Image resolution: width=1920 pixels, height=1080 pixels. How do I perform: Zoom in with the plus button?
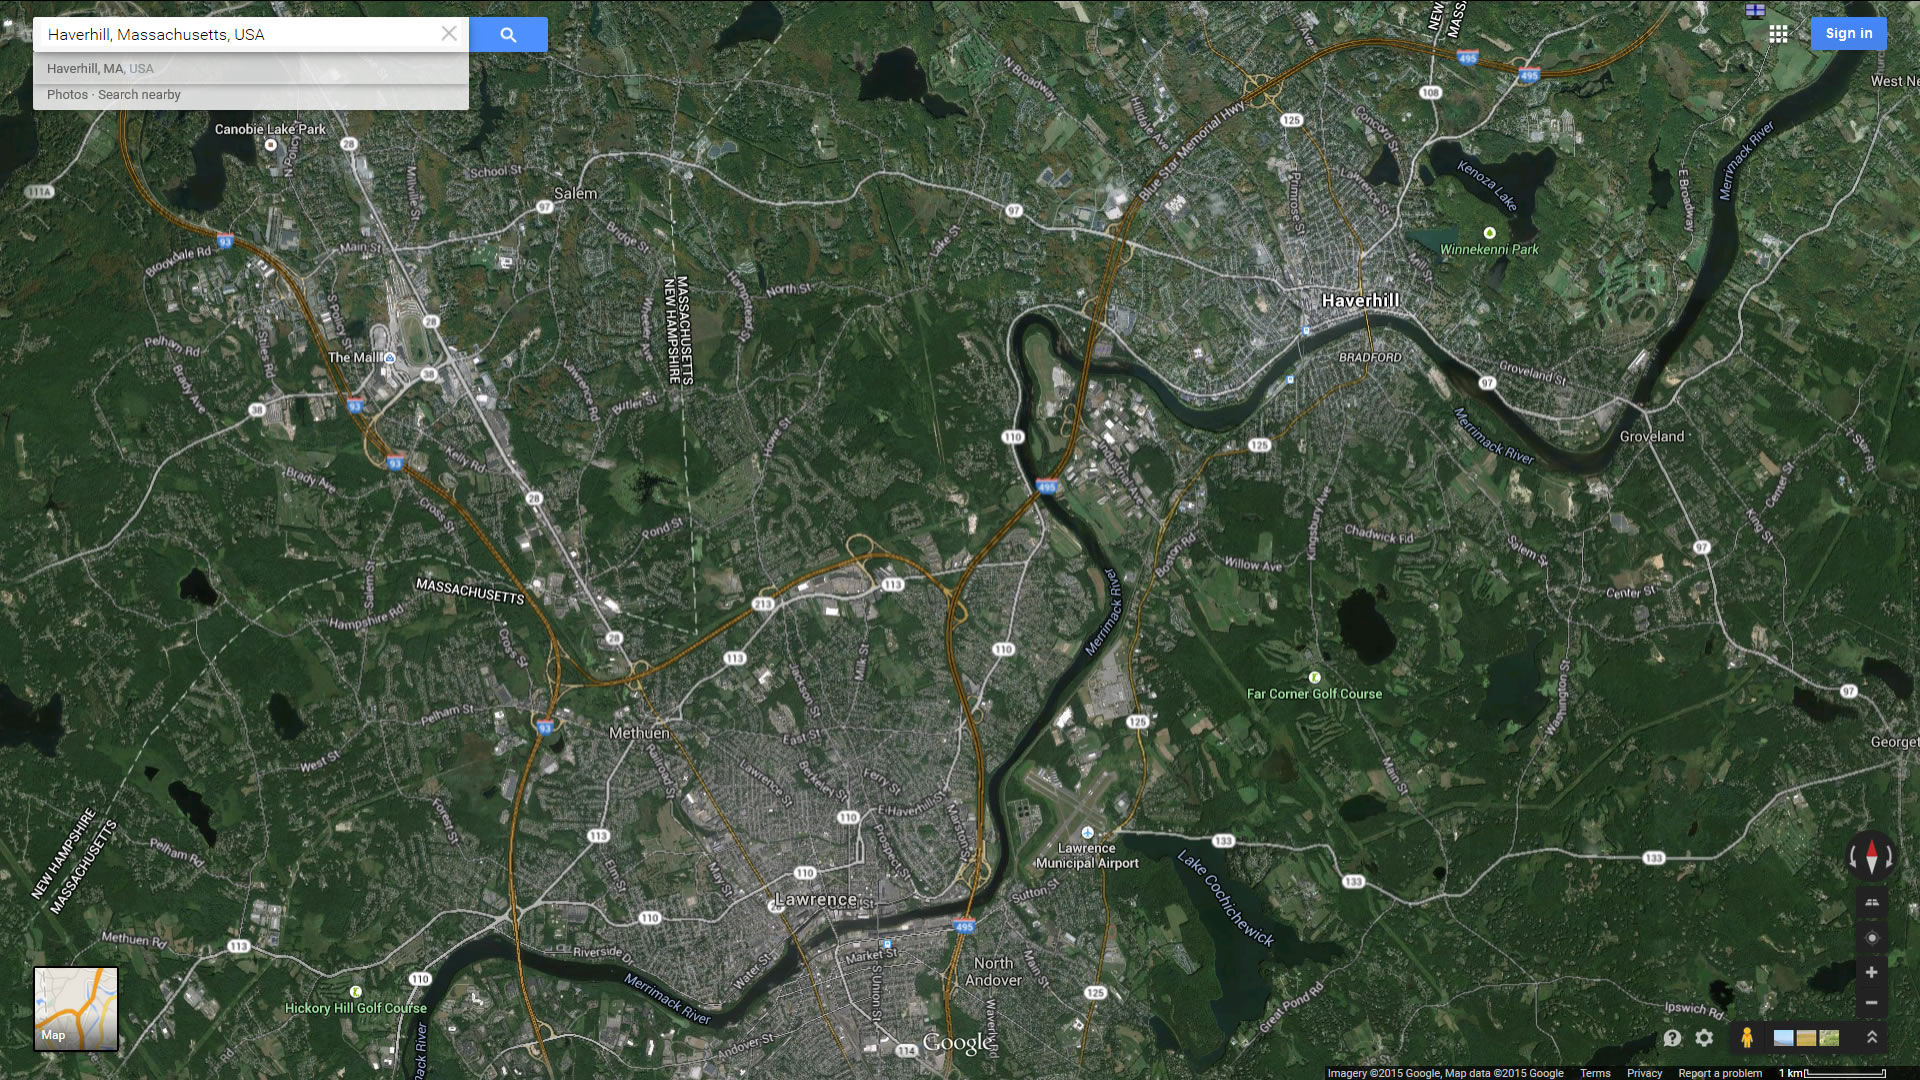[x=1872, y=972]
